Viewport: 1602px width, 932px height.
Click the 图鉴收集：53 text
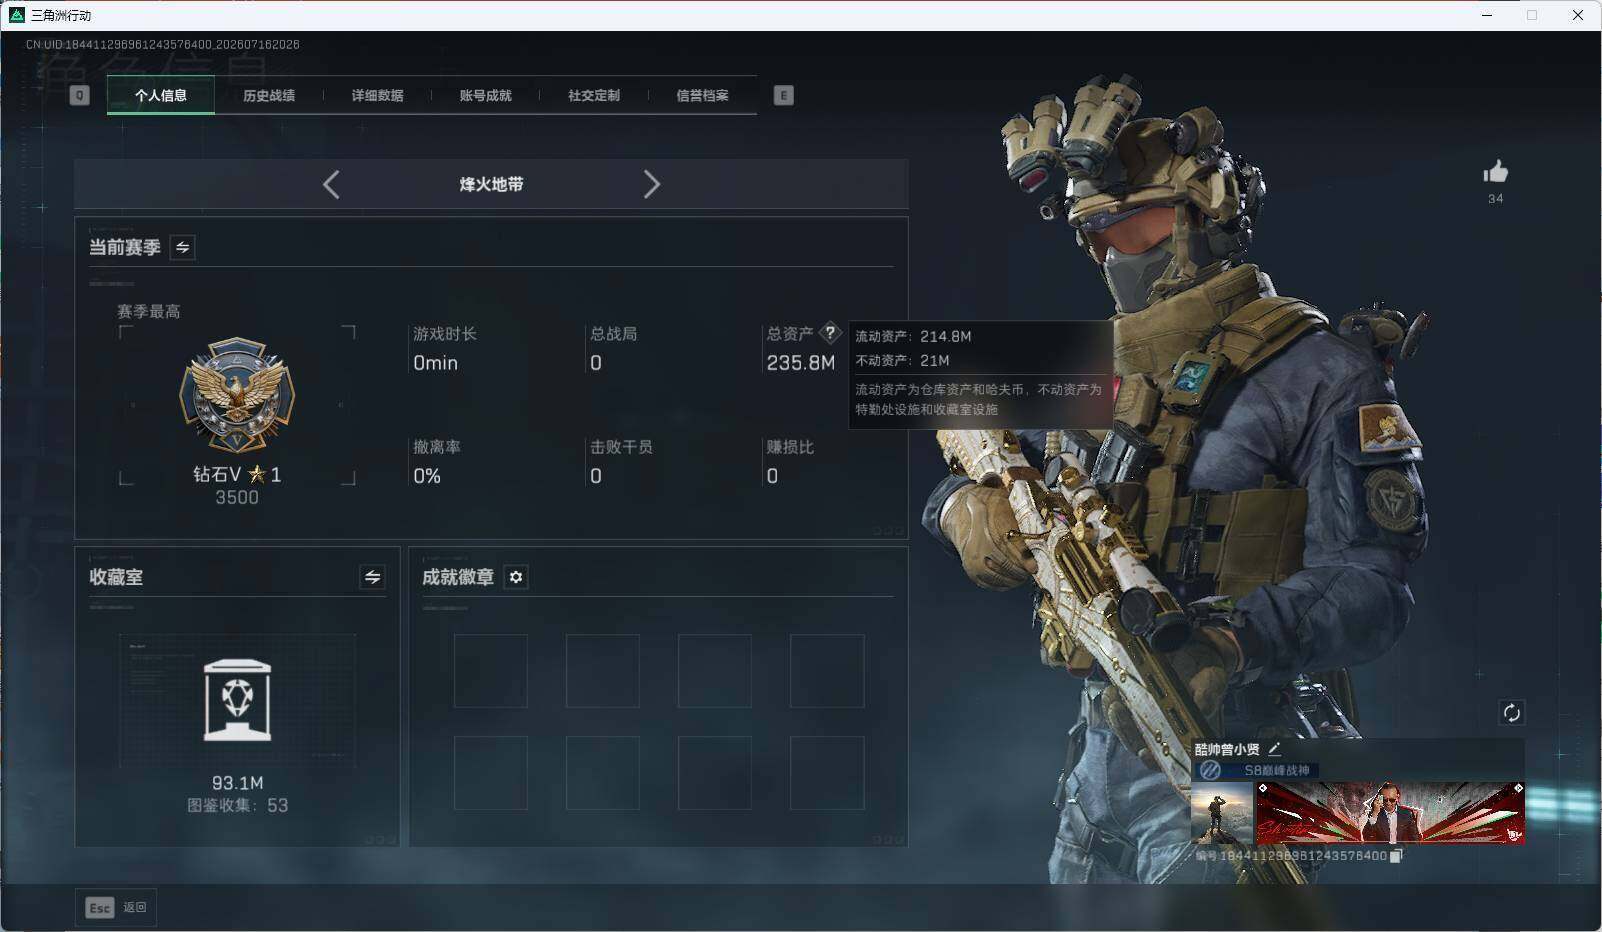click(x=237, y=805)
